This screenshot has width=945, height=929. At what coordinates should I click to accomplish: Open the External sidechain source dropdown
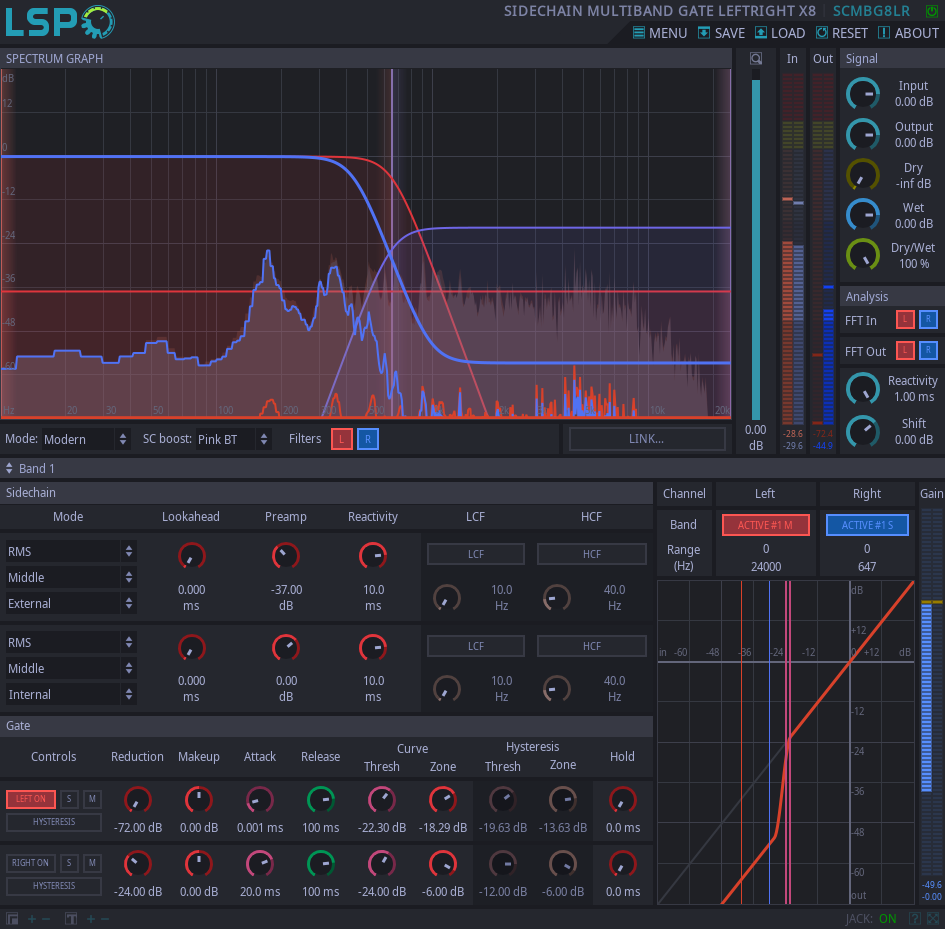(x=71, y=603)
